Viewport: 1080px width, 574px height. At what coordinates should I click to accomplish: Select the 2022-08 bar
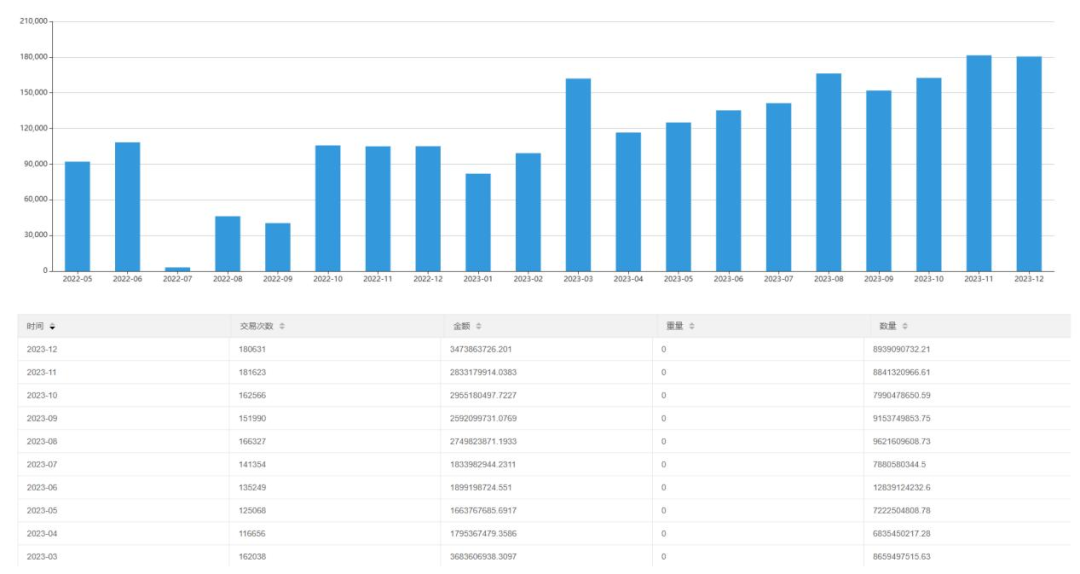click(x=228, y=244)
